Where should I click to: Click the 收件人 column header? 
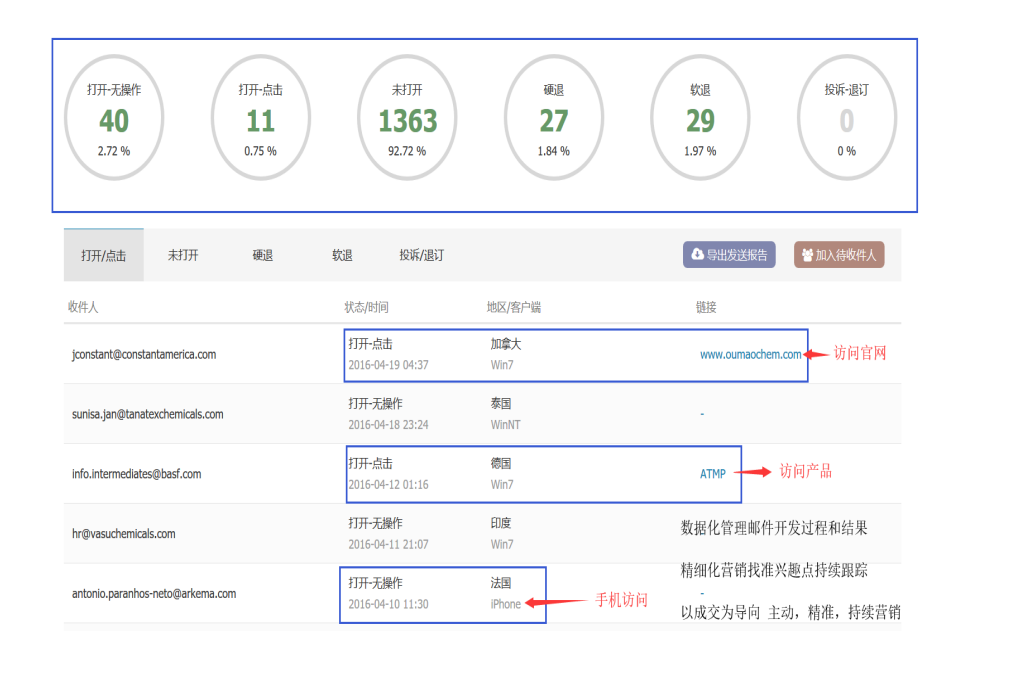point(84,307)
